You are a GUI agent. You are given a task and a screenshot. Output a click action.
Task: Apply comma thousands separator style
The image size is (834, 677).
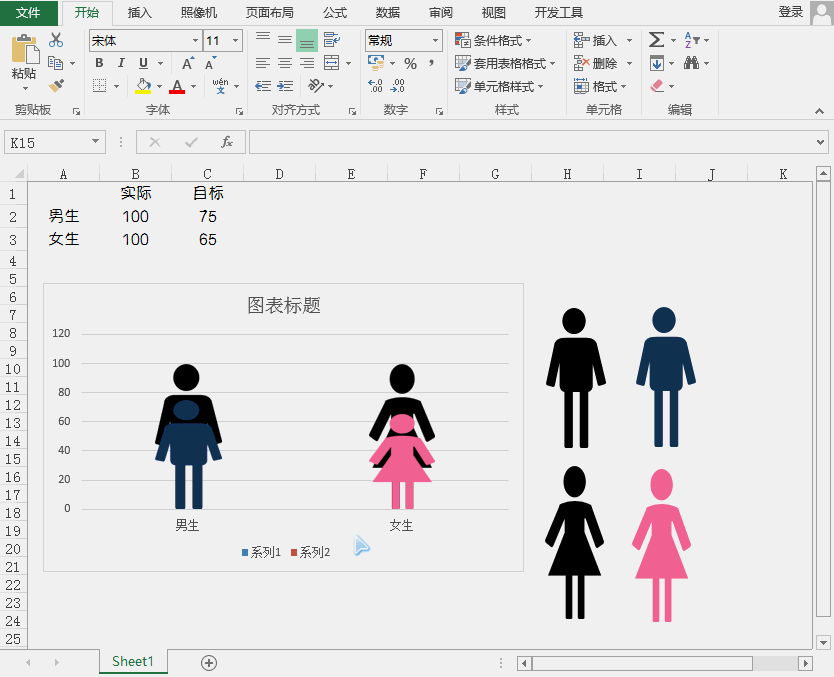pos(431,63)
